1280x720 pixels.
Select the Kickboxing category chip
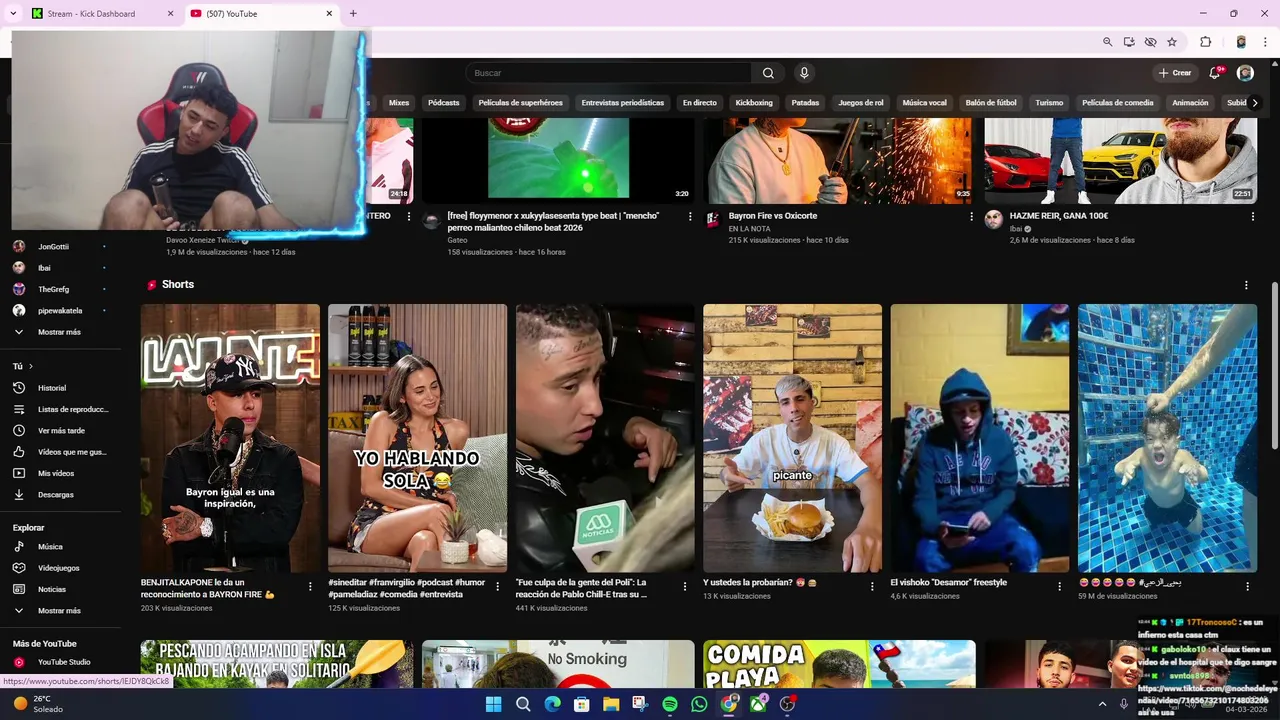754,103
